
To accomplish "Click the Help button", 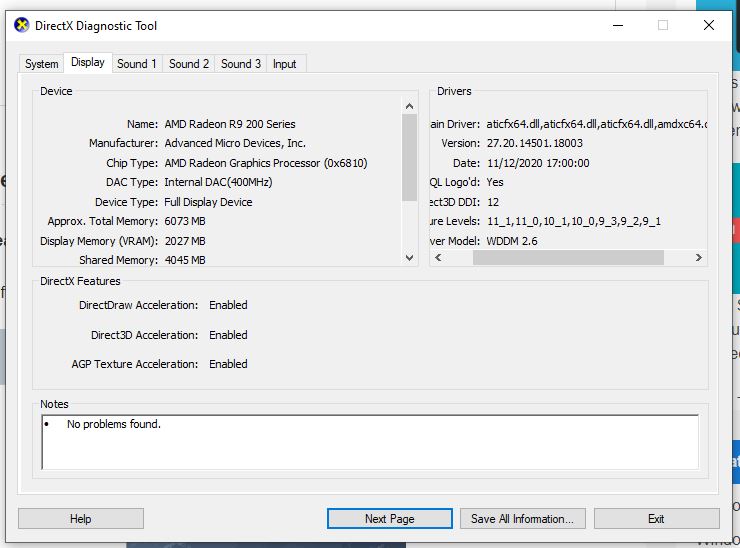I will [x=81, y=519].
